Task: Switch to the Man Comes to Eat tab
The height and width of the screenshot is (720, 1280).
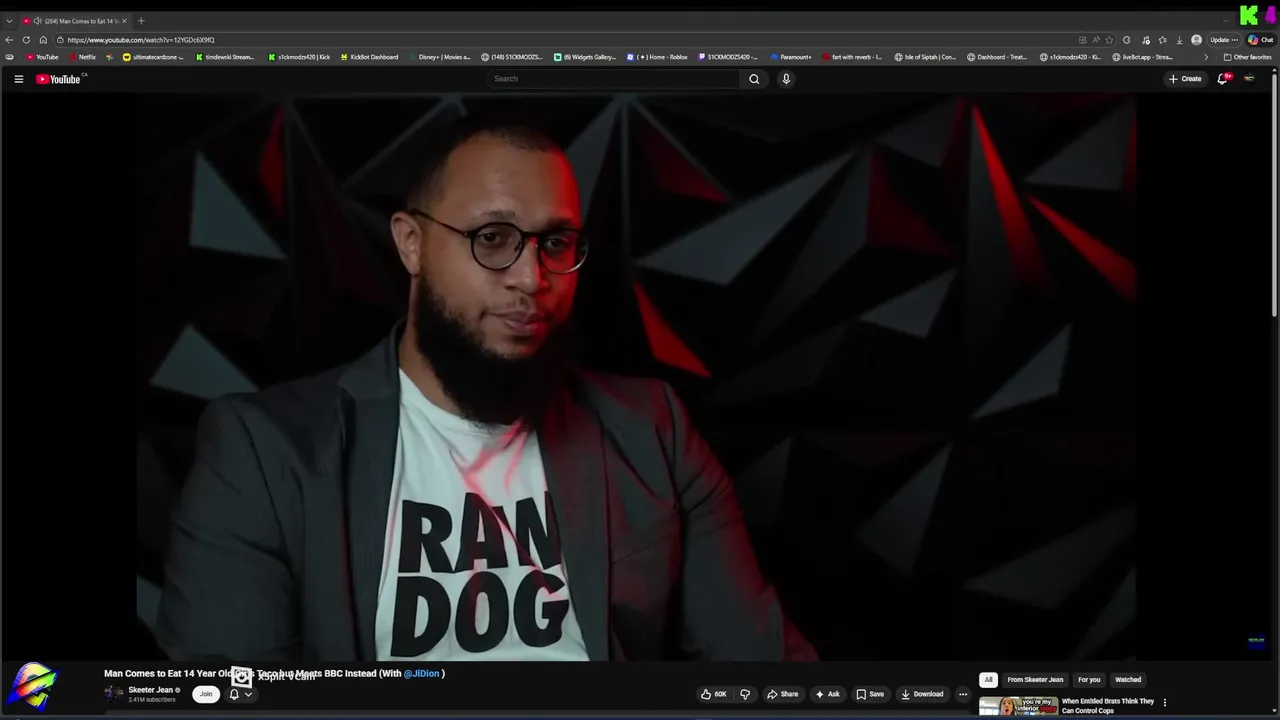Action: coord(75,21)
